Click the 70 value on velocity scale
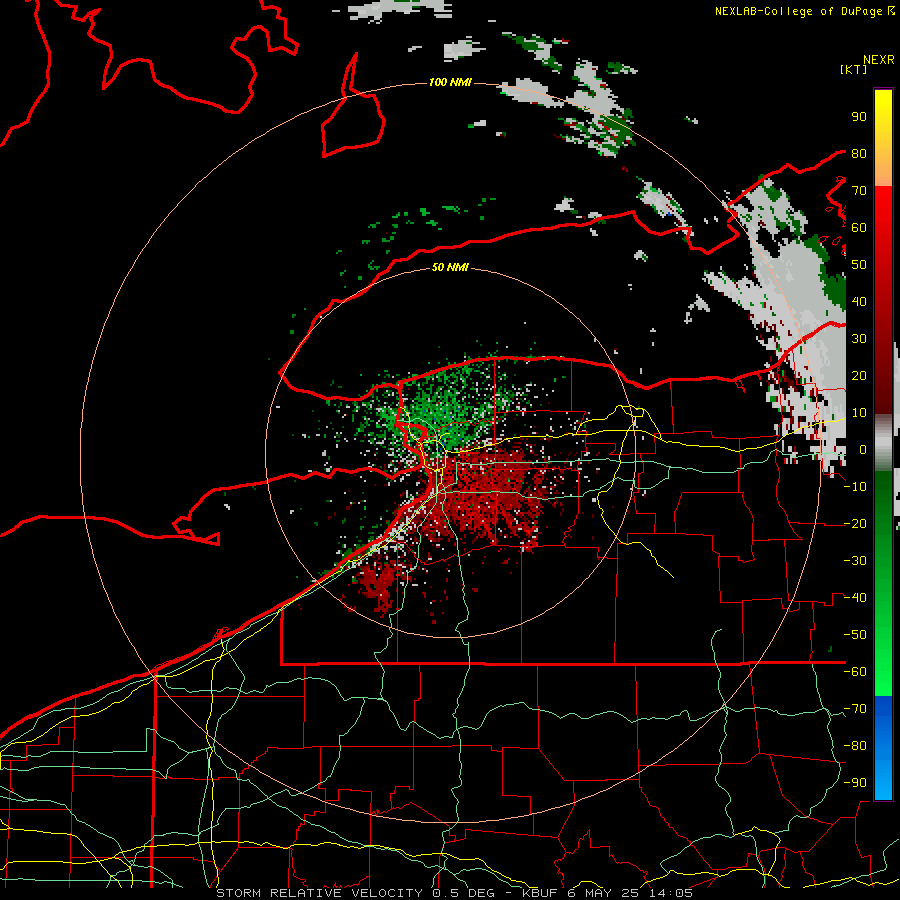The width and height of the screenshot is (900, 900). 859,191
